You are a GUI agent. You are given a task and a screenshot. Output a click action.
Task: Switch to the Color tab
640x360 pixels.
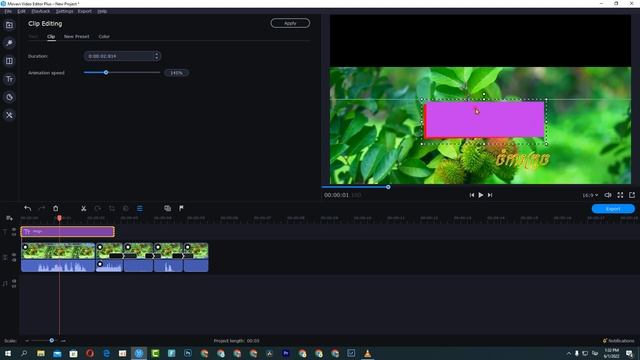[104, 36]
